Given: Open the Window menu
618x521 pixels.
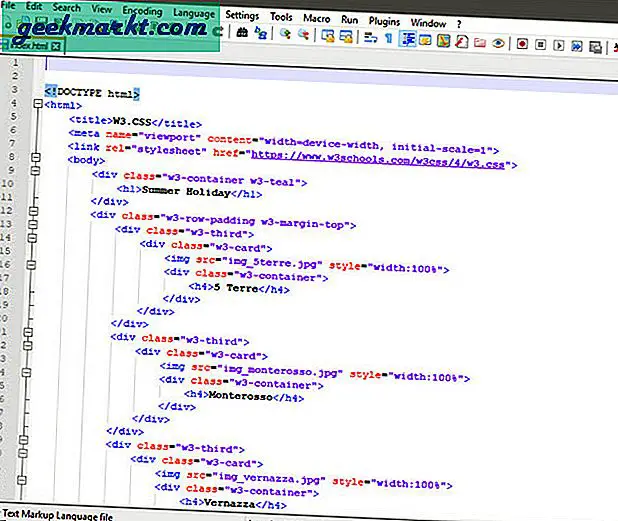Looking at the screenshot, I should coord(428,23).
